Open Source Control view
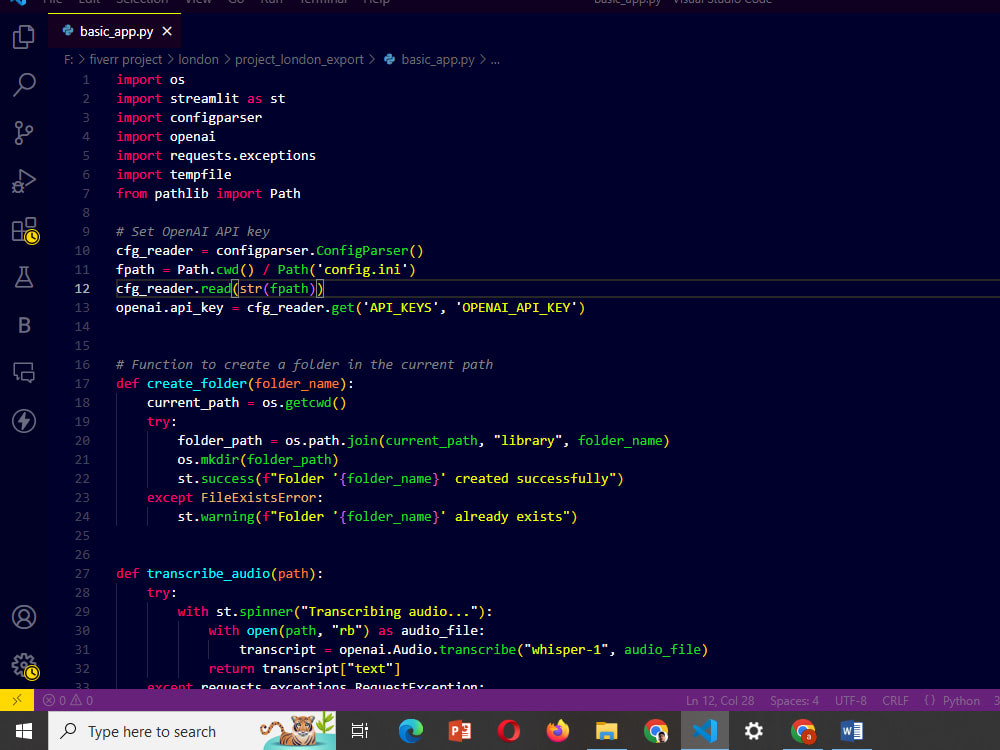Image resolution: width=1000 pixels, height=750 pixels. pyautogui.click(x=24, y=133)
